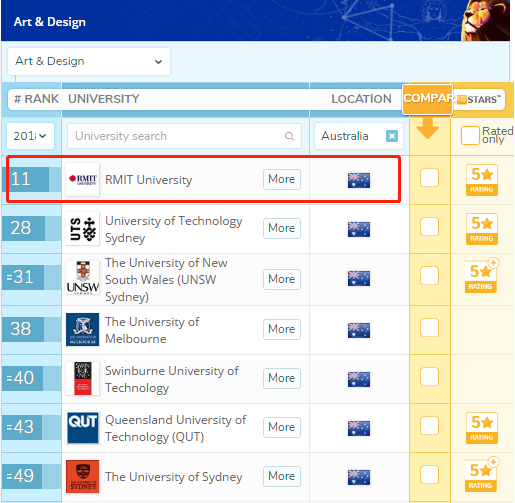
Task: Click the Australian flag in QUT row
Action: [x=359, y=428]
